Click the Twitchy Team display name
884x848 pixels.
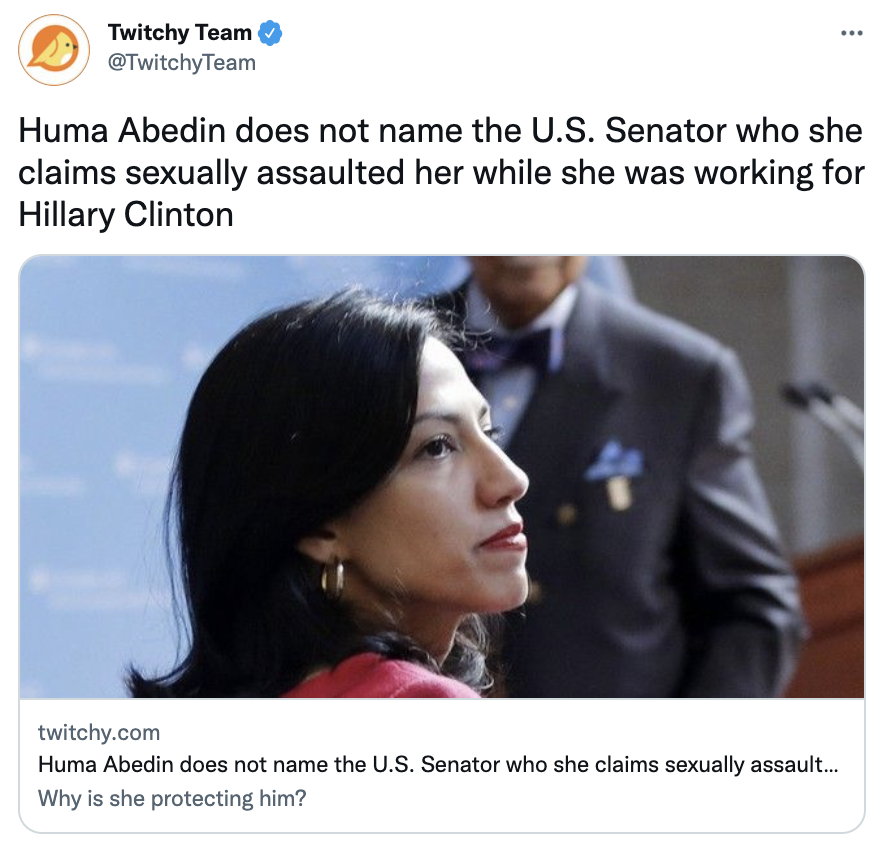pyautogui.click(x=179, y=33)
